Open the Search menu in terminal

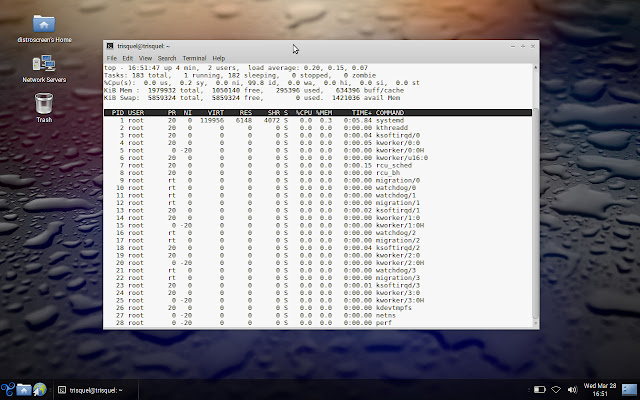[x=167, y=58]
